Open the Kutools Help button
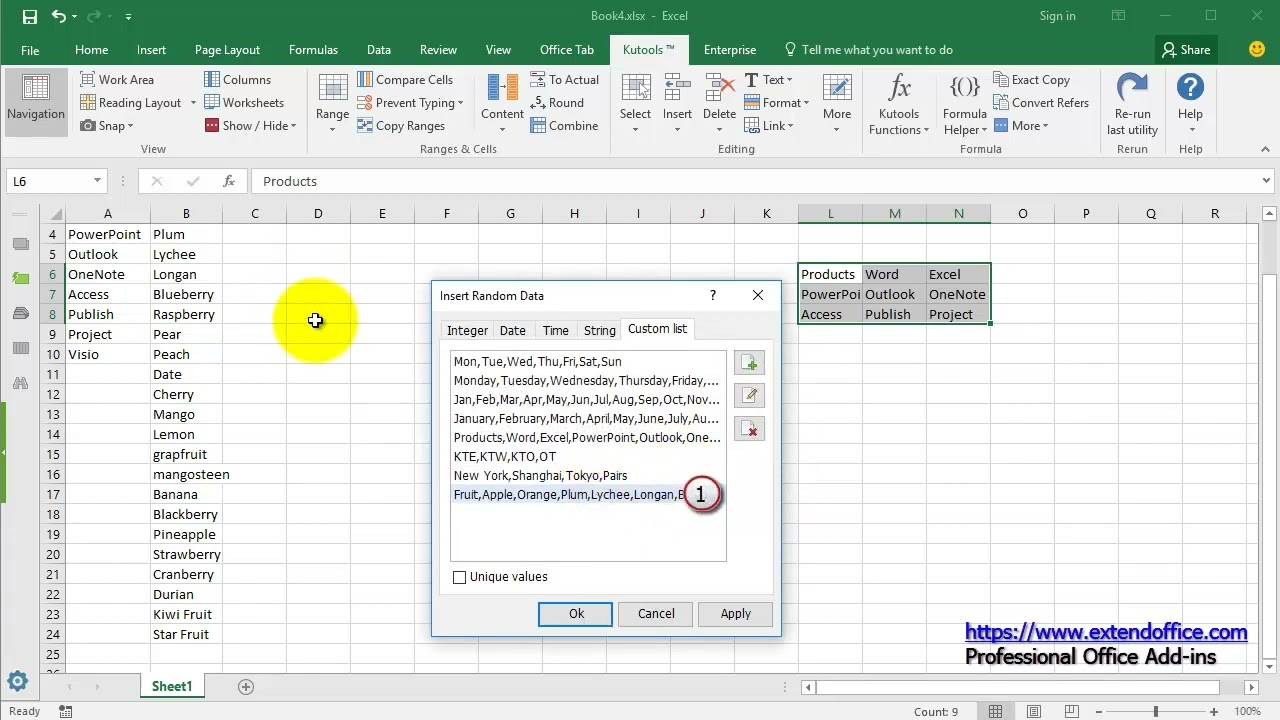1280x720 pixels. coord(1190,104)
